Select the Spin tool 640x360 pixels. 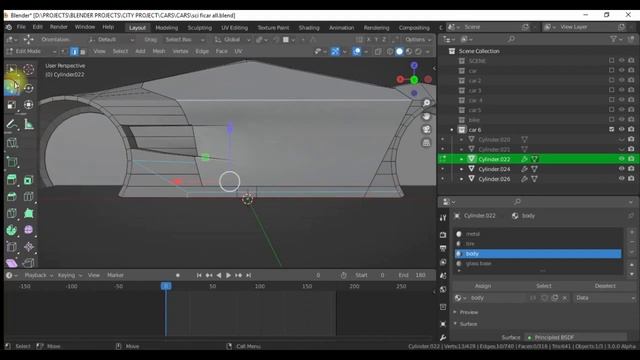point(11,230)
